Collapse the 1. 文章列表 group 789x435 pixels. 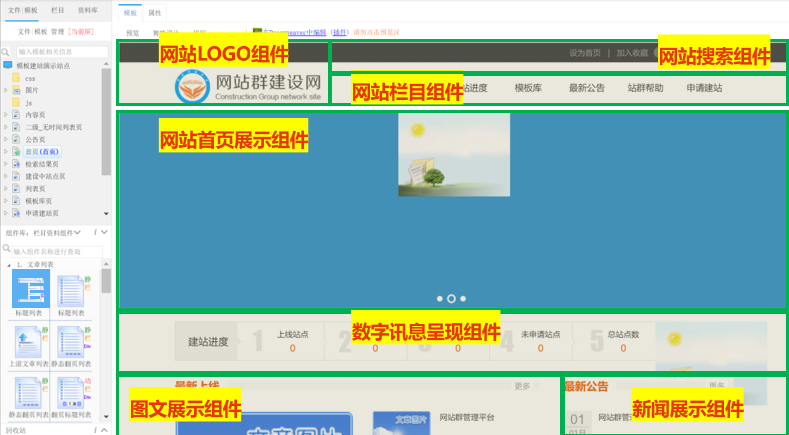pos(9,265)
